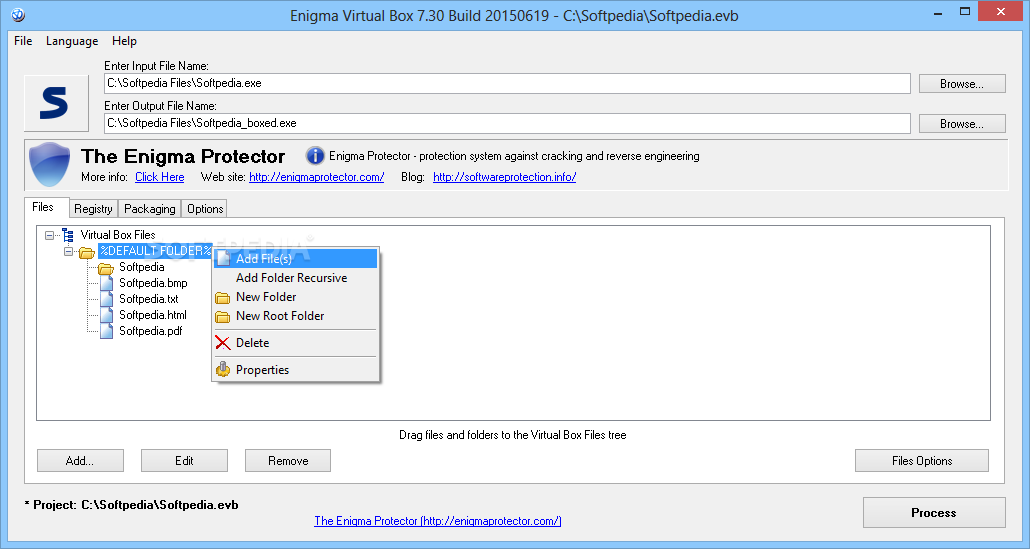Select Softpedia.html in the tree

[152, 315]
